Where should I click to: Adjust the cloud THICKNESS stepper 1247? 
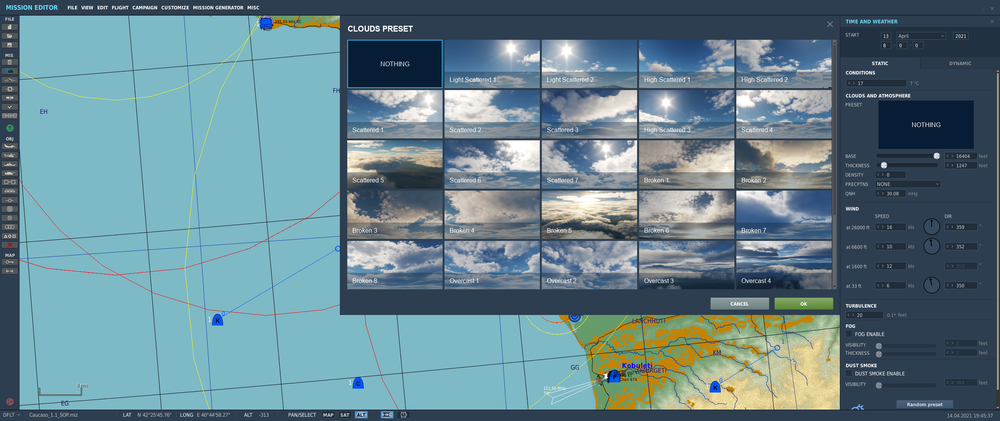click(x=961, y=165)
